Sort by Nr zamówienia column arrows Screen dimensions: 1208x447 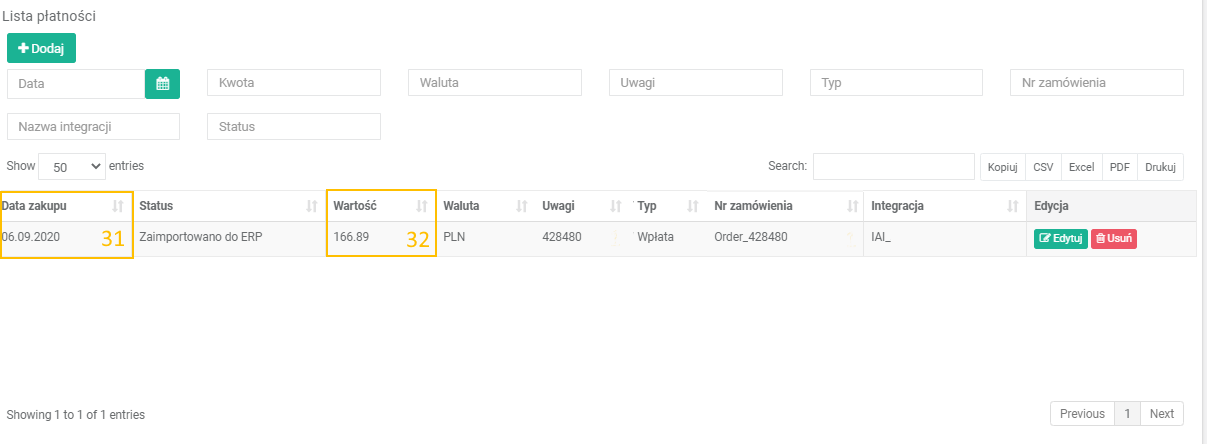tap(852, 206)
